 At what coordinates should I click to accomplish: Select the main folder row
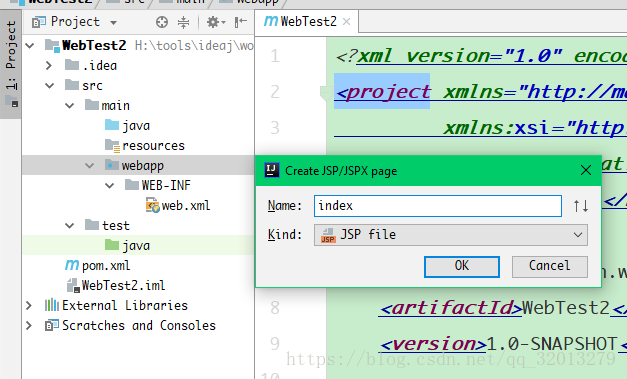(138, 106)
